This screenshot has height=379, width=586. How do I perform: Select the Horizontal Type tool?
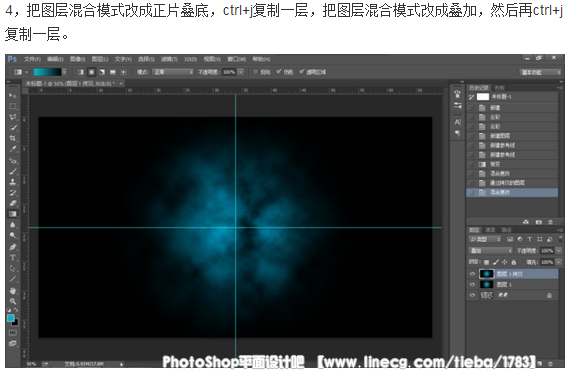(x=13, y=258)
